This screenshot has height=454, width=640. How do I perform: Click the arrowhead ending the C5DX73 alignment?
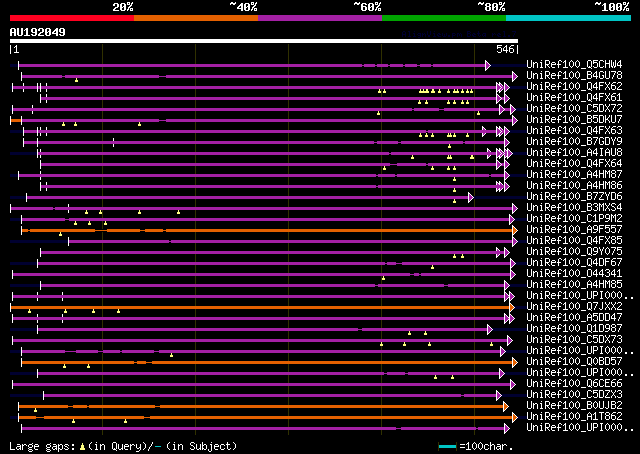pos(509,340)
